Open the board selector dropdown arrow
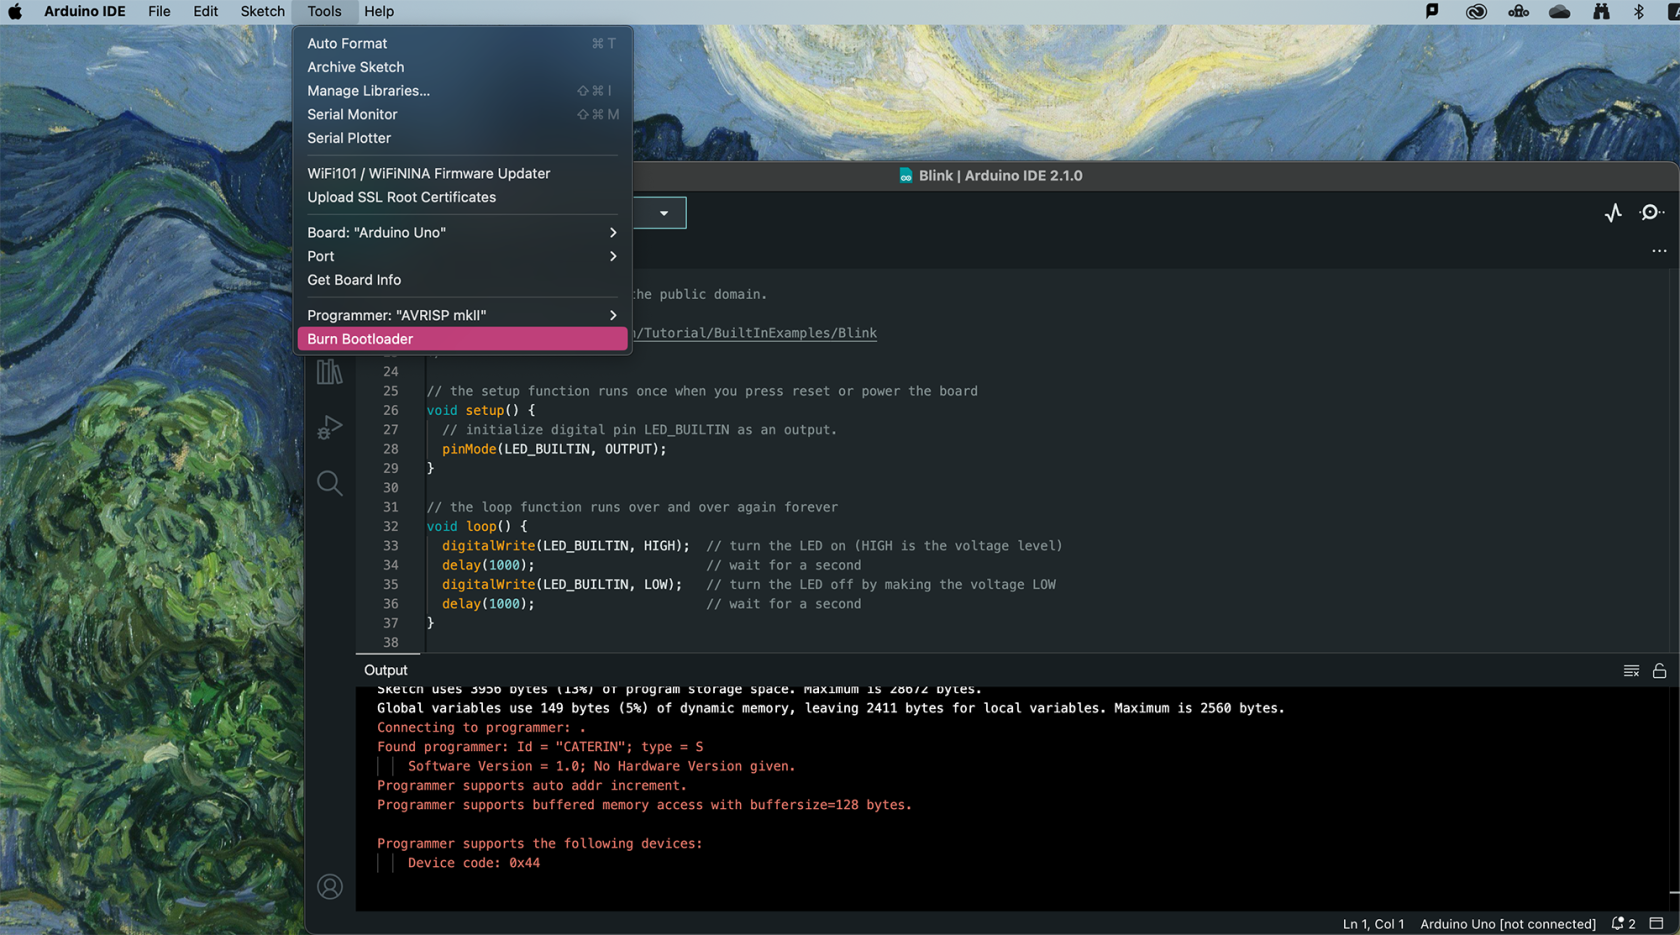 (664, 213)
